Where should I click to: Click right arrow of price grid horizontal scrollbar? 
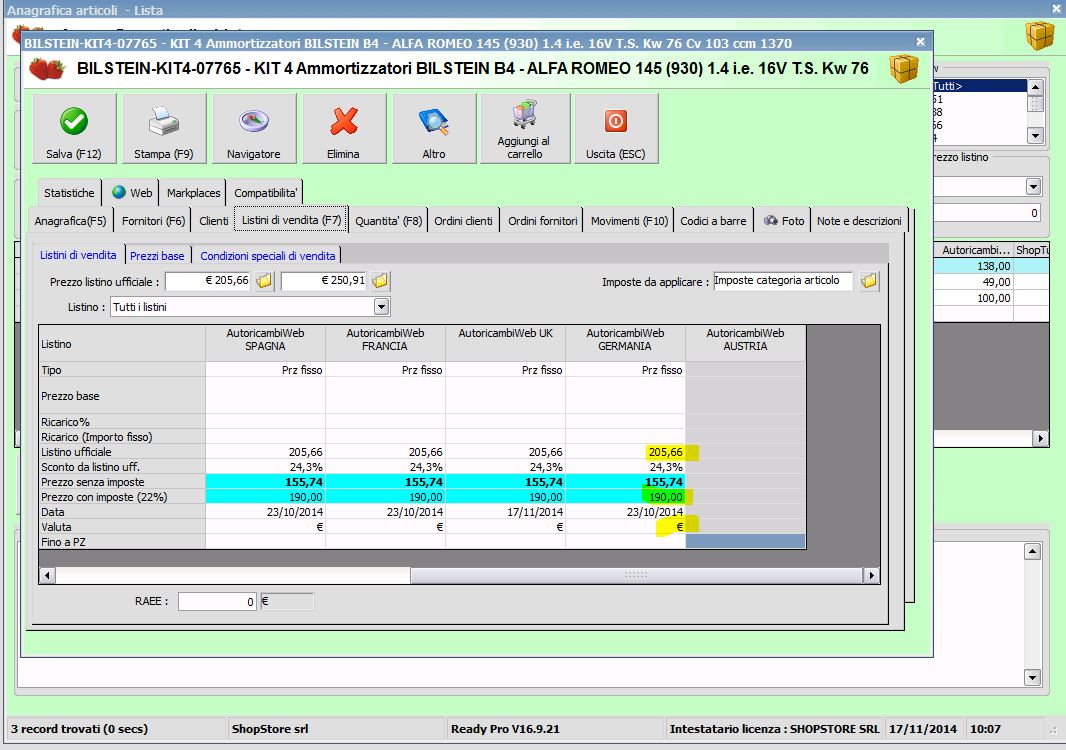[x=872, y=576]
